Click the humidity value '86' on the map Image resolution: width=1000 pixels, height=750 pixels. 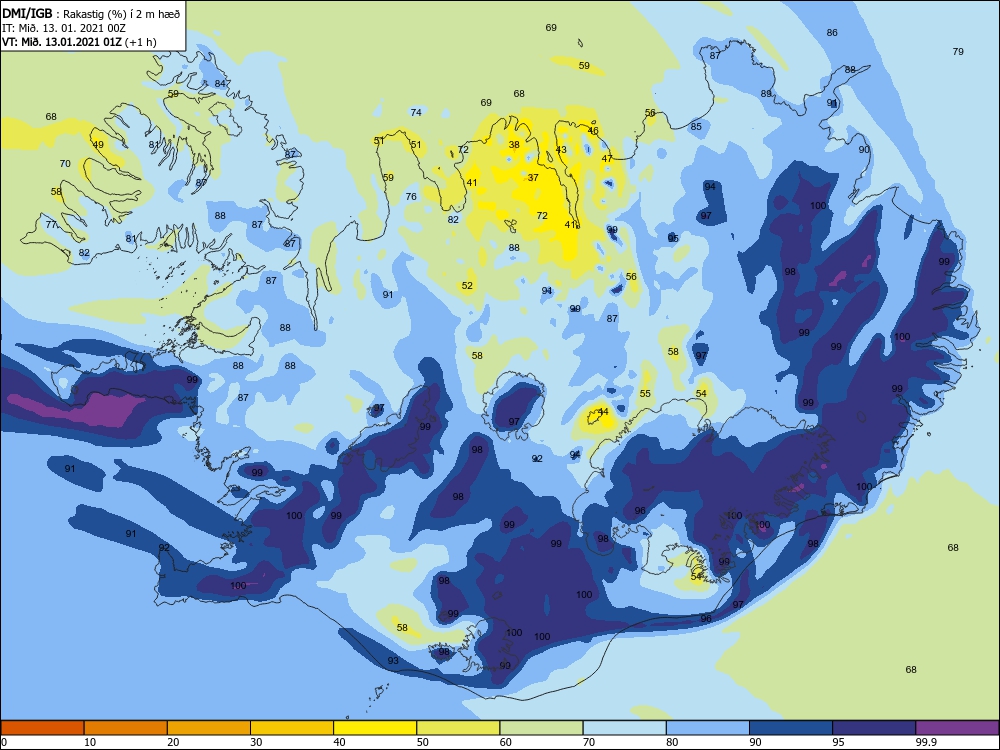pos(832,33)
